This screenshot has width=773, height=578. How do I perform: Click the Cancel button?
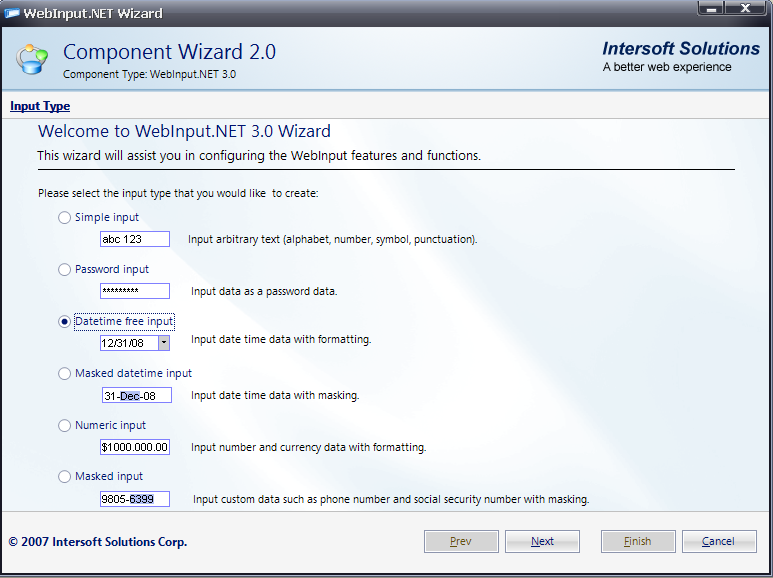[x=718, y=541]
